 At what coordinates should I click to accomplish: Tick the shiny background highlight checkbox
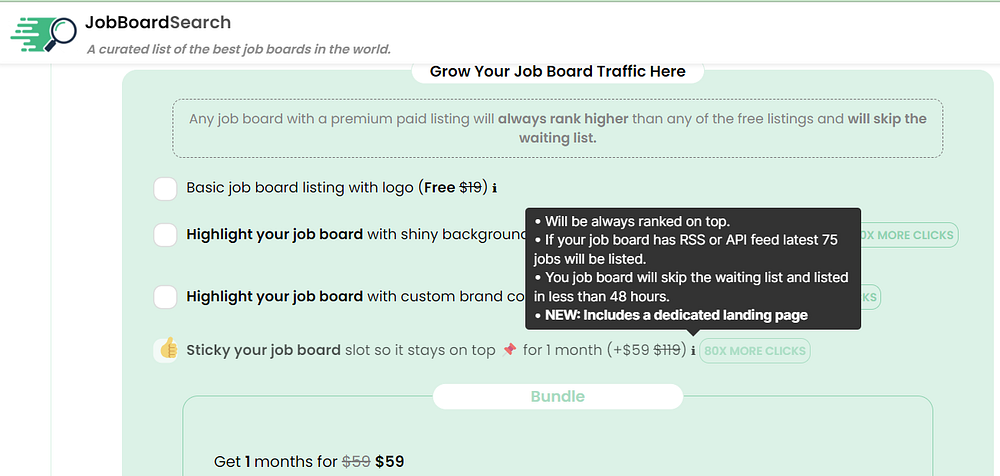(x=166, y=235)
